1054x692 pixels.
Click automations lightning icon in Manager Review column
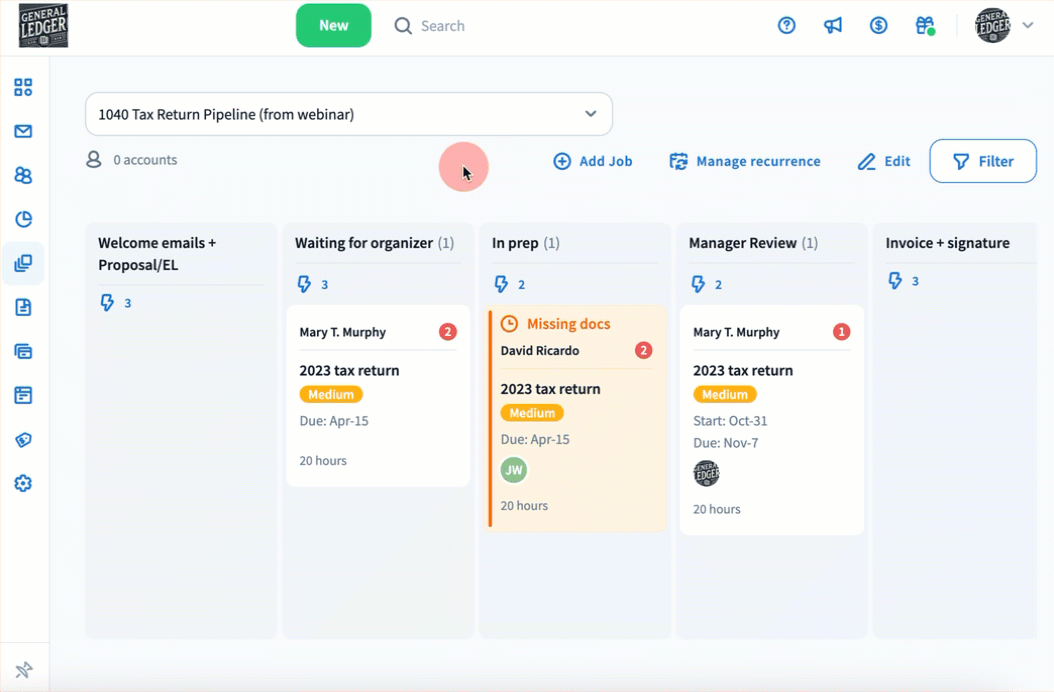pos(699,285)
